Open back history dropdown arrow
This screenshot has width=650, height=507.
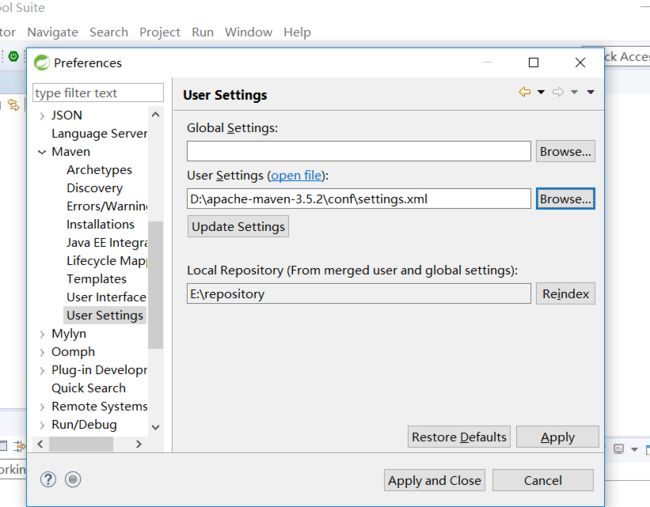(541, 92)
